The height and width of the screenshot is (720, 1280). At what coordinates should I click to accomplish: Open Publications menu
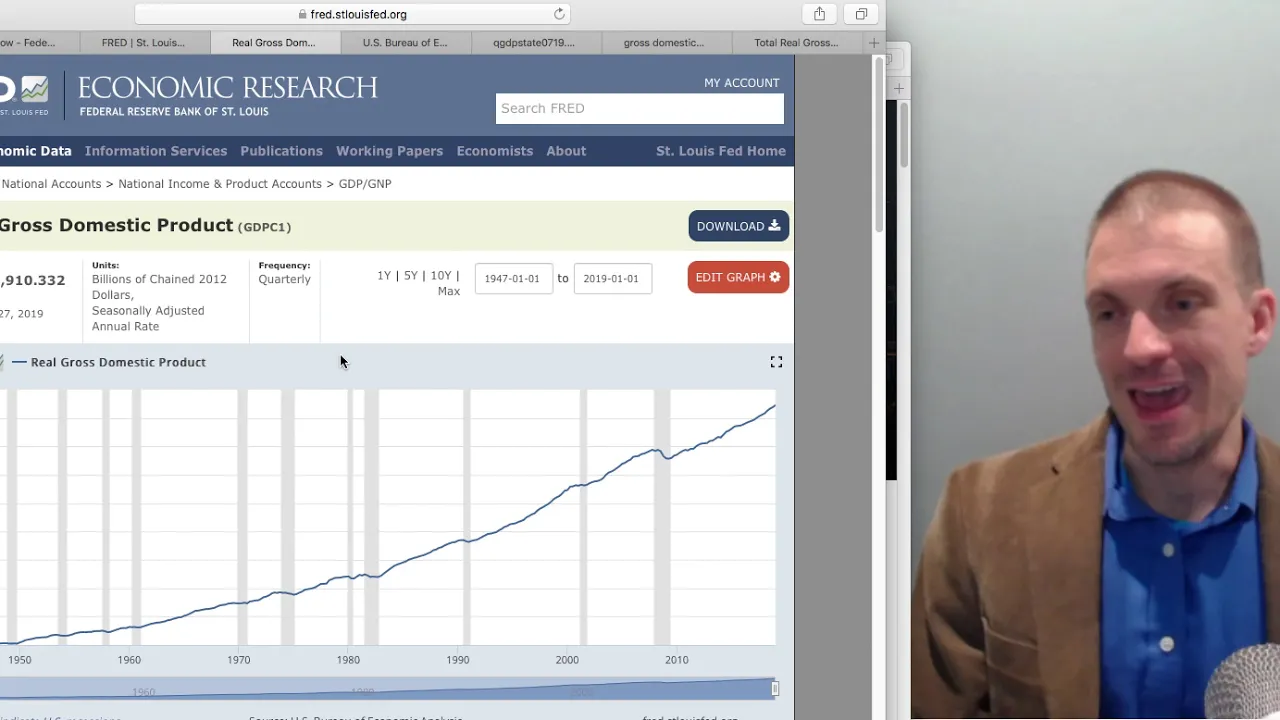[281, 151]
